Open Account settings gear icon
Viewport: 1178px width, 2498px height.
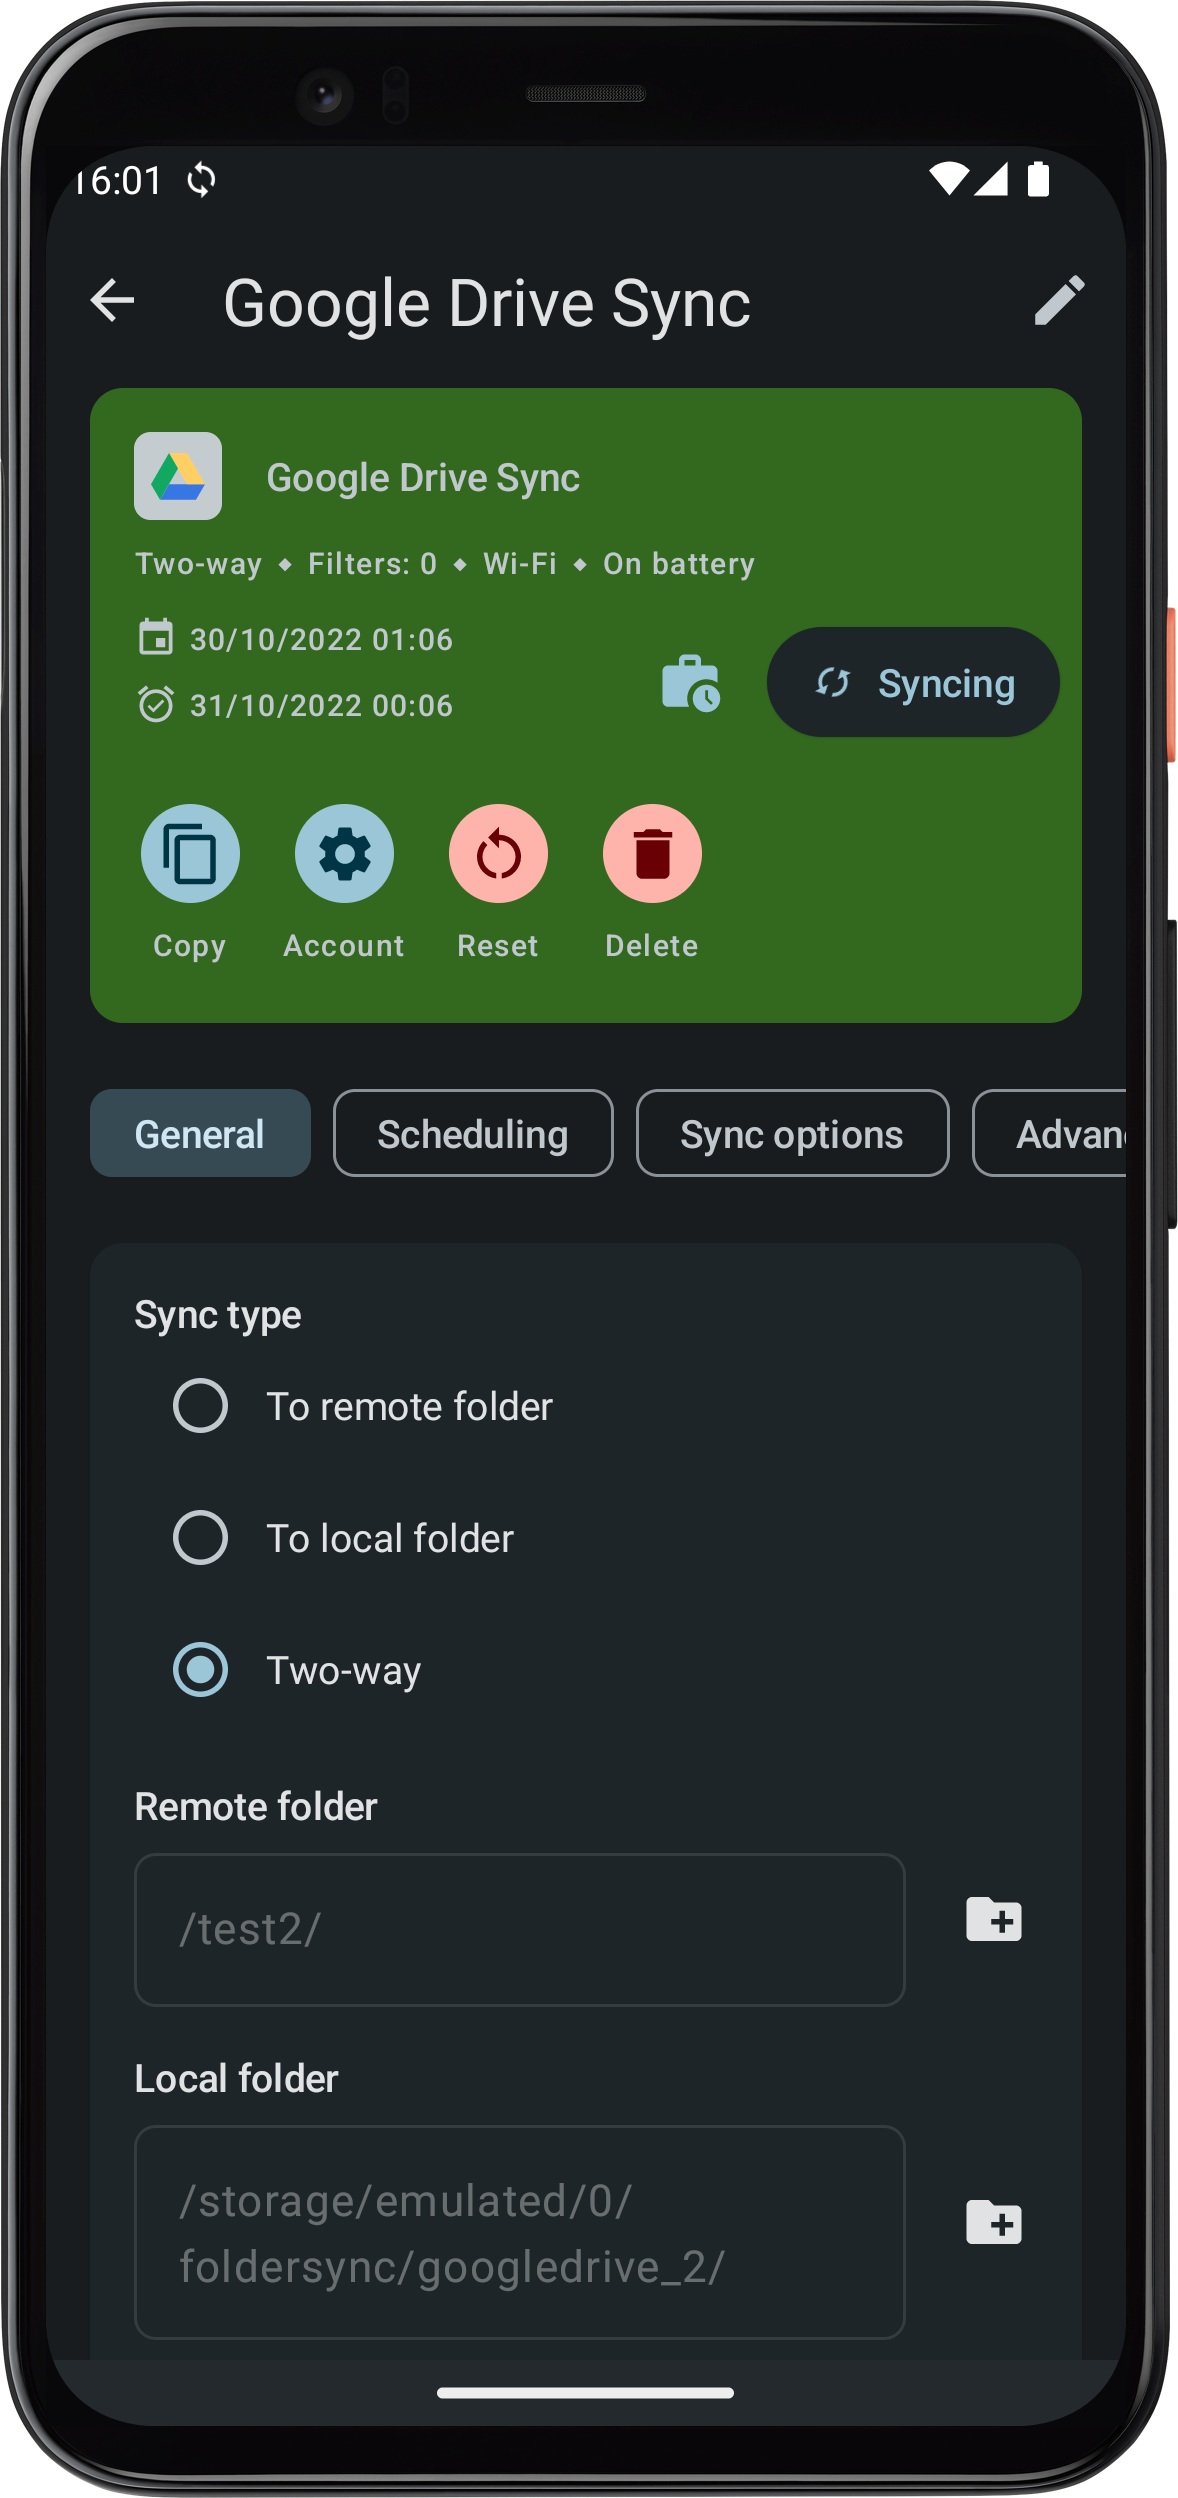344,854
